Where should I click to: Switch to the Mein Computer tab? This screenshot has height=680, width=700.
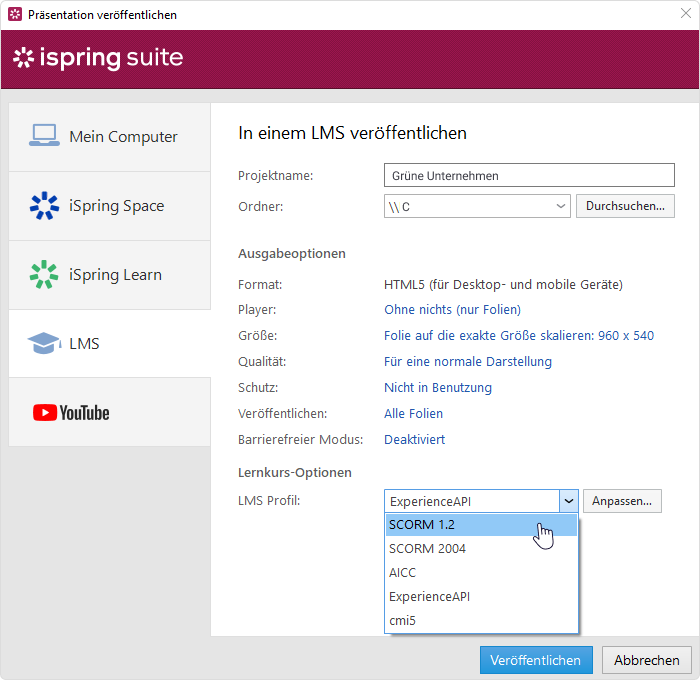109,137
